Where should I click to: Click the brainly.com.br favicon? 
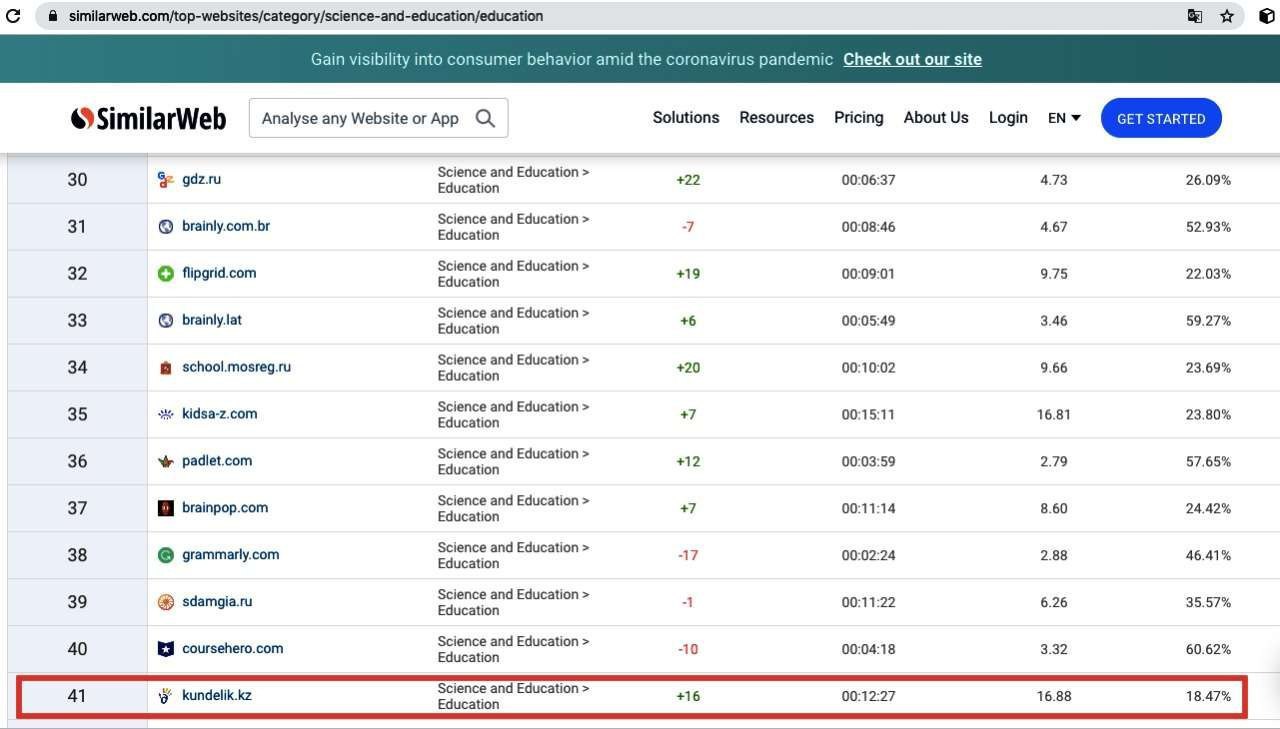[x=166, y=227]
